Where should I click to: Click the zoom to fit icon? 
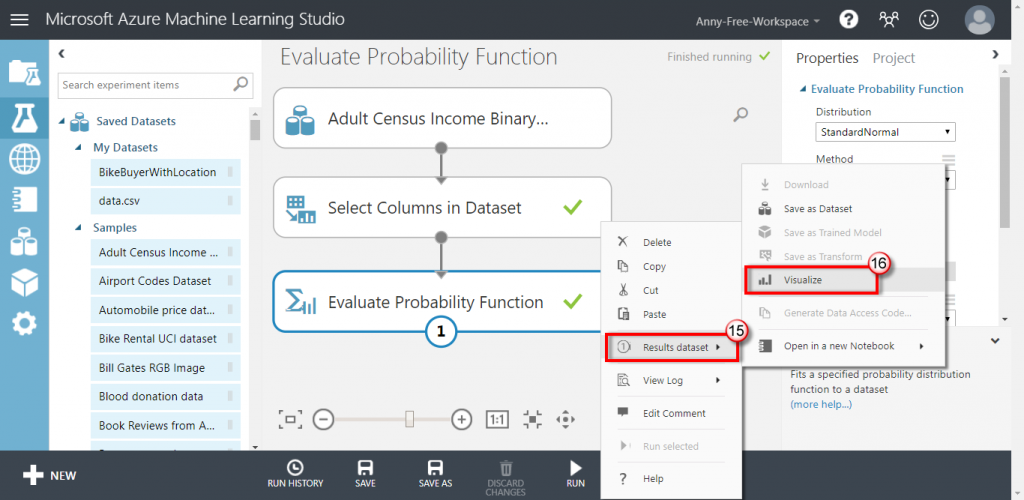coord(291,419)
